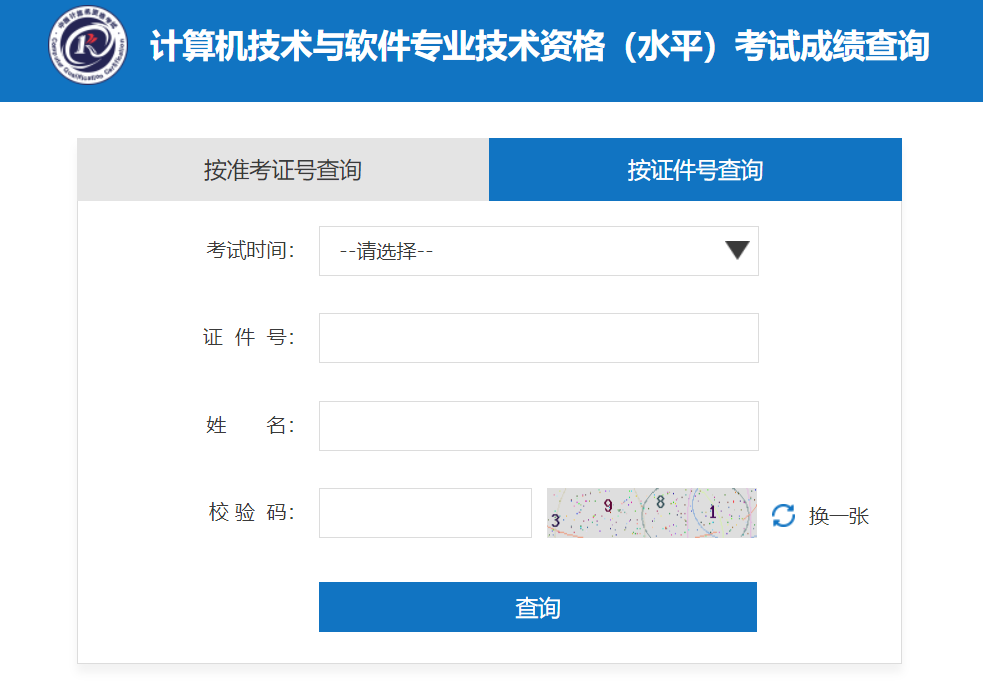Click the captcha verification image
983x690 pixels.
click(651, 513)
